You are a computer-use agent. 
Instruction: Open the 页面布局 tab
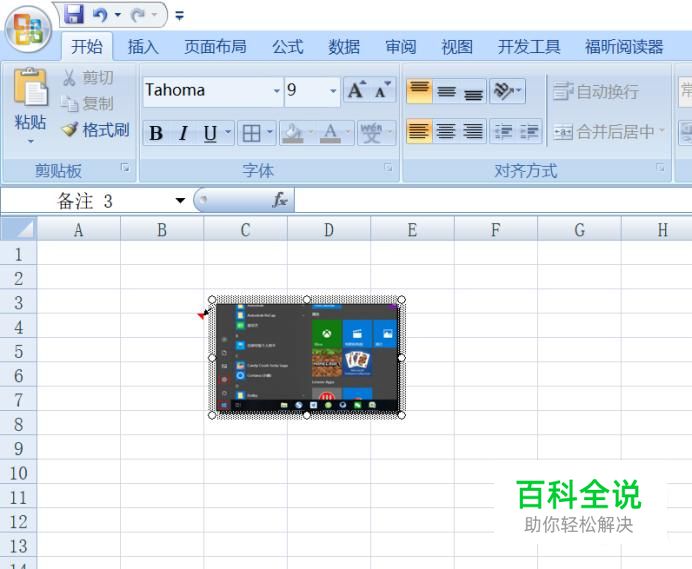215,46
